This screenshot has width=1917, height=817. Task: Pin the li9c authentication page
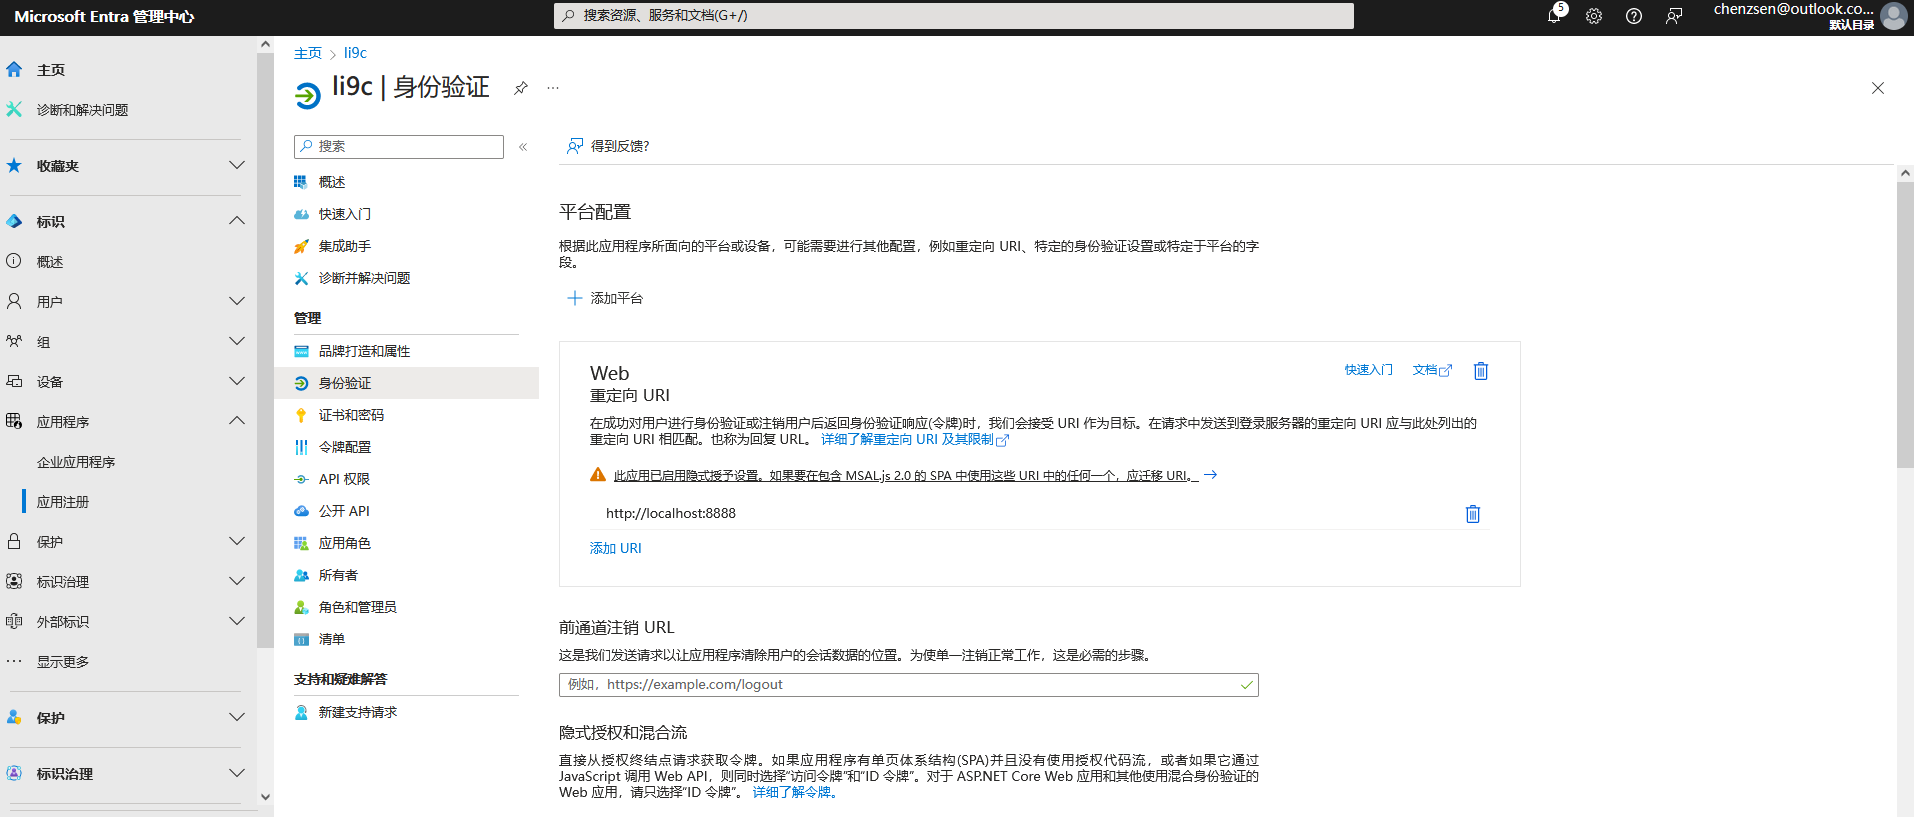click(x=521, y=88)
